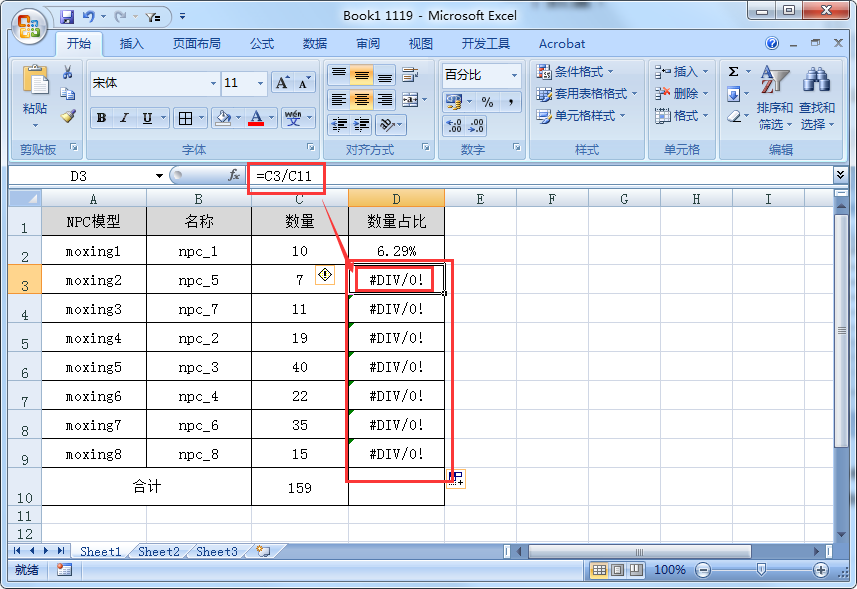This screenshot has height=589, width=857.
Task: Center text horizontally
Action: pyautogui.click(x=361, y=99)
